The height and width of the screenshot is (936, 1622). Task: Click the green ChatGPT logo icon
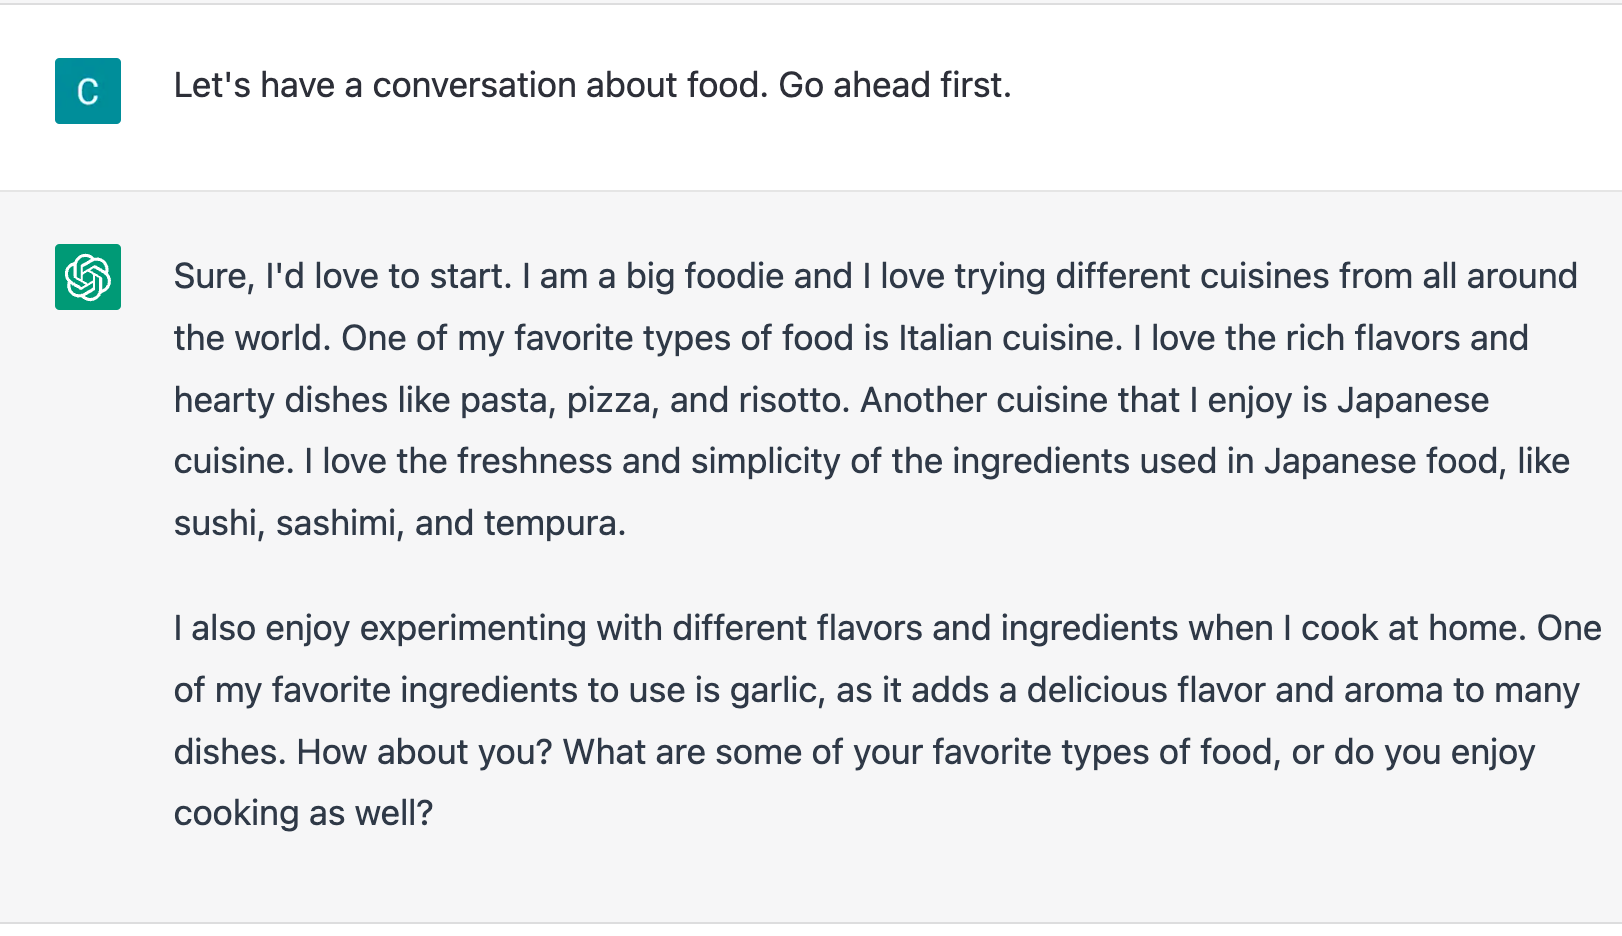point(88,277)
